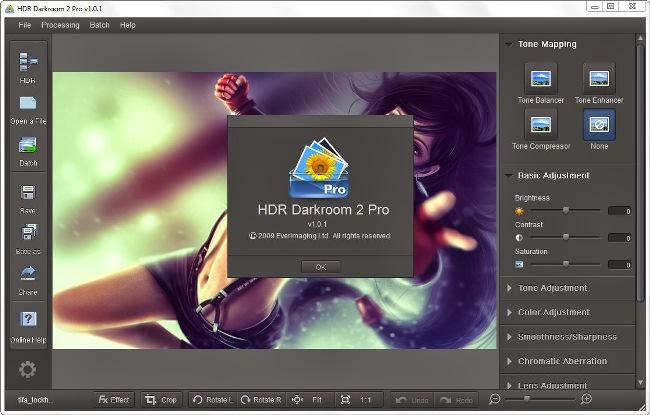Collapse the Basic Adjustment section
Viewport: 650px width, 415px height.
pos(508,176)
